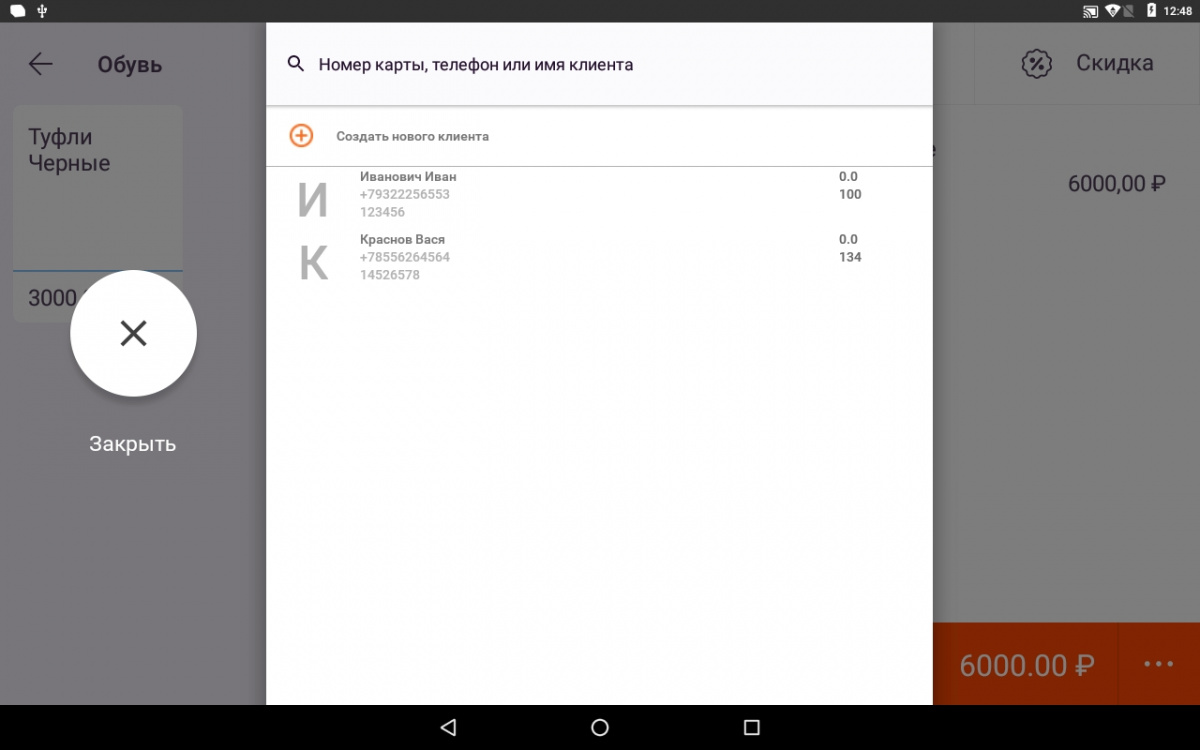
Task: Open the Скидка discount icon
Action: click(x=1037, y=64)
